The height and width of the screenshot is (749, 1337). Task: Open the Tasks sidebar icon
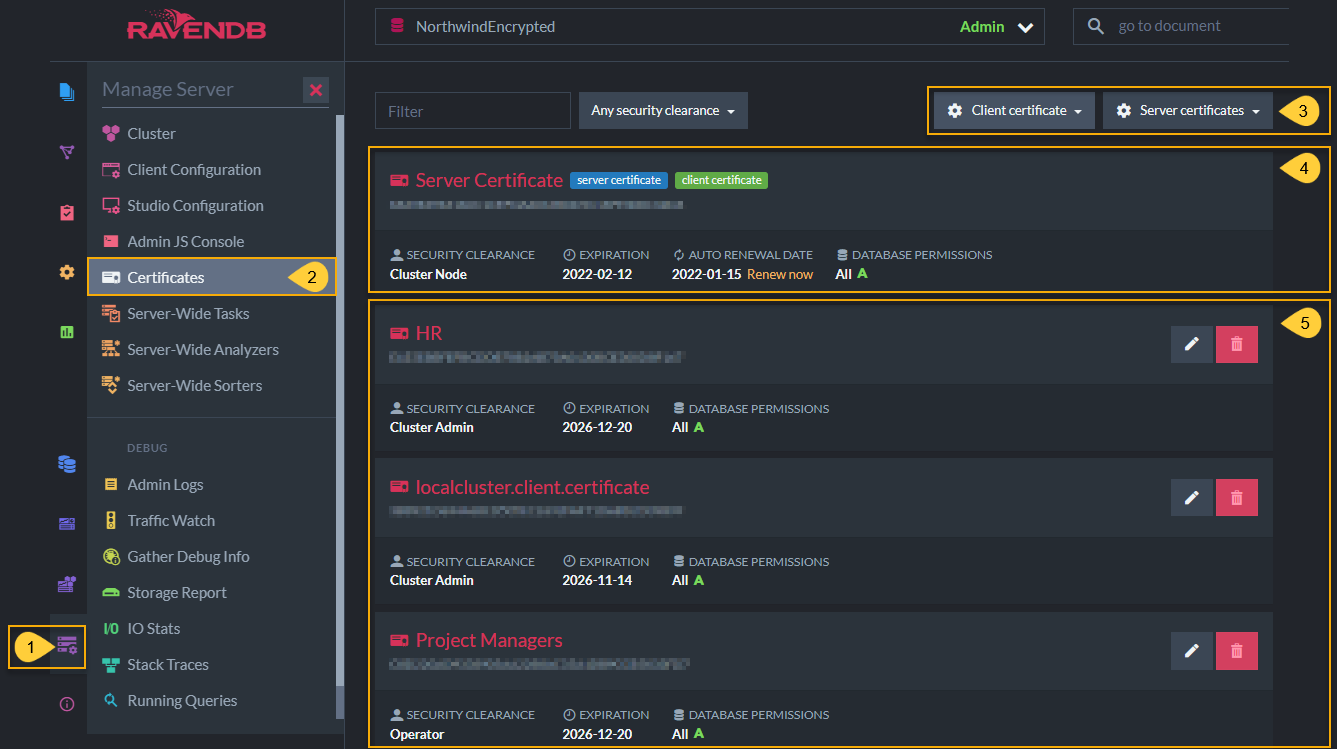67,212
